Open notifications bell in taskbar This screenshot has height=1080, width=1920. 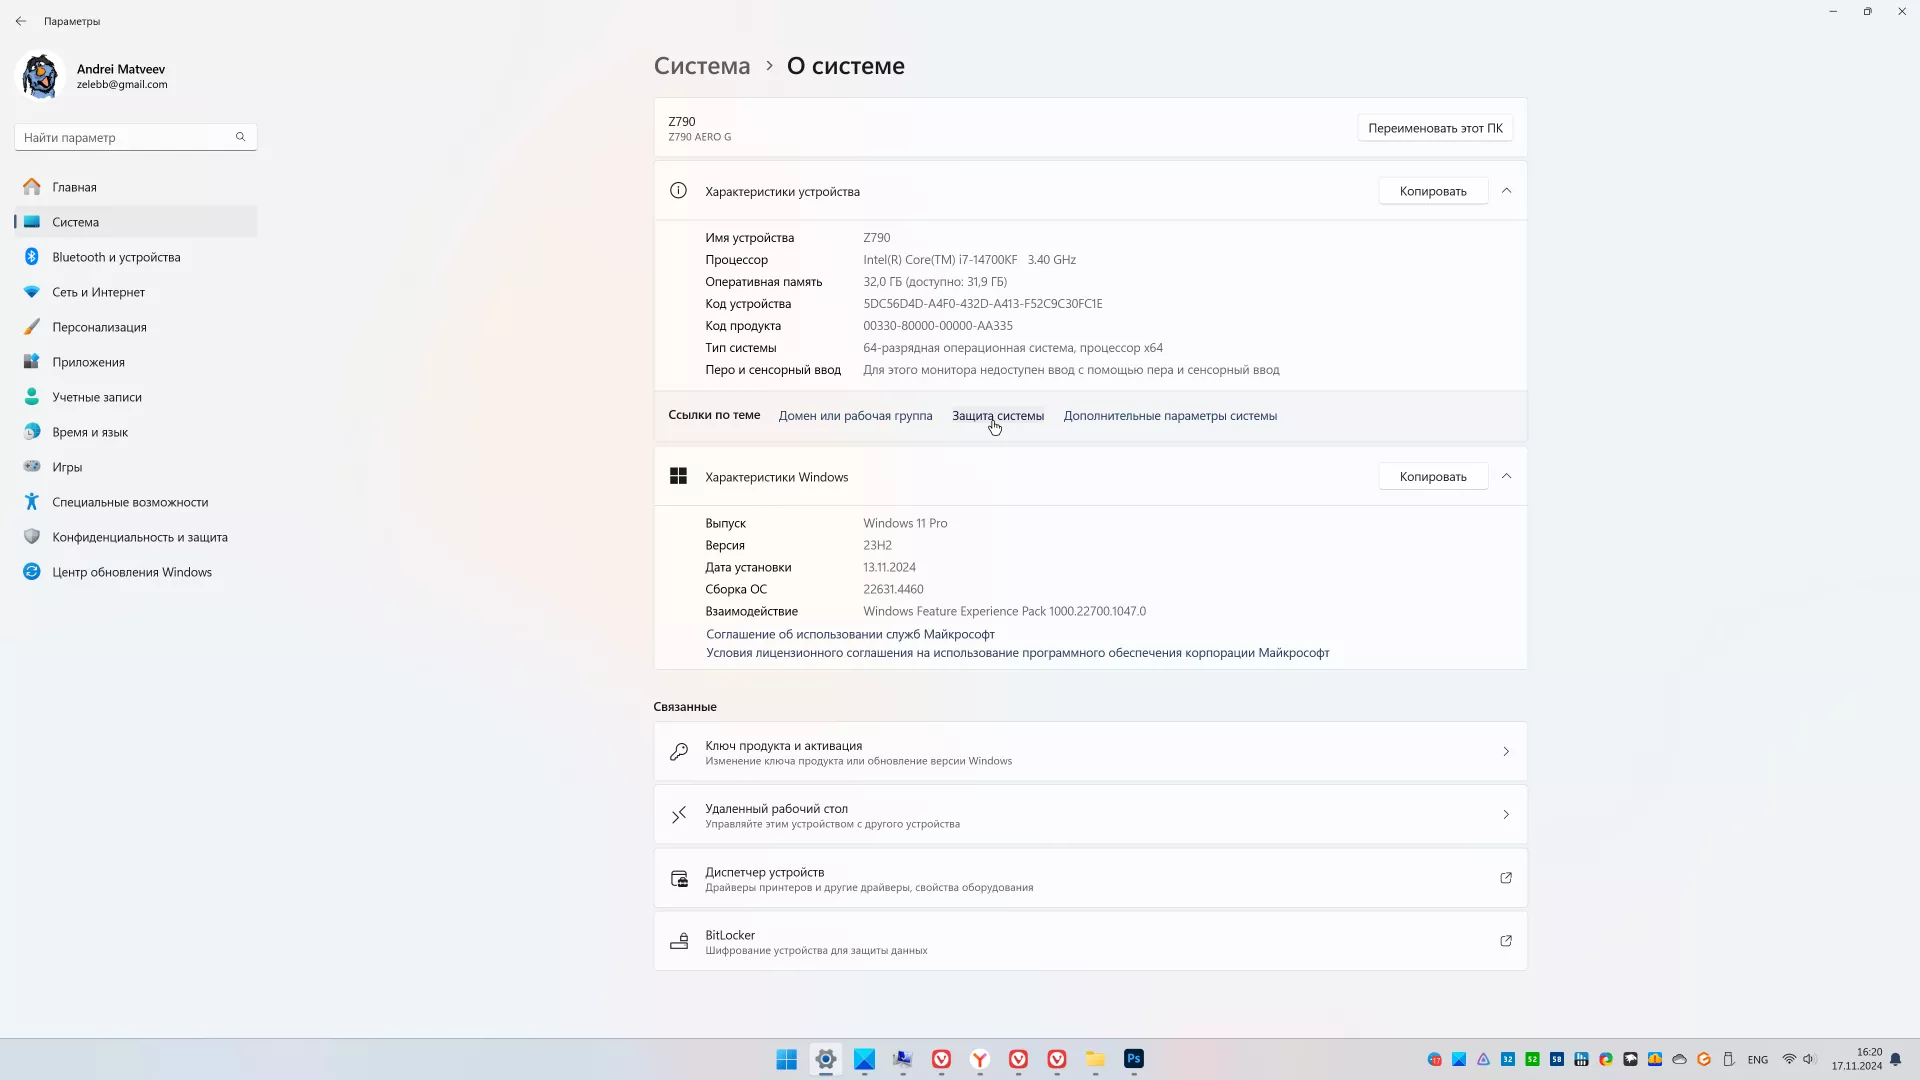[x=1895, y=1060]
